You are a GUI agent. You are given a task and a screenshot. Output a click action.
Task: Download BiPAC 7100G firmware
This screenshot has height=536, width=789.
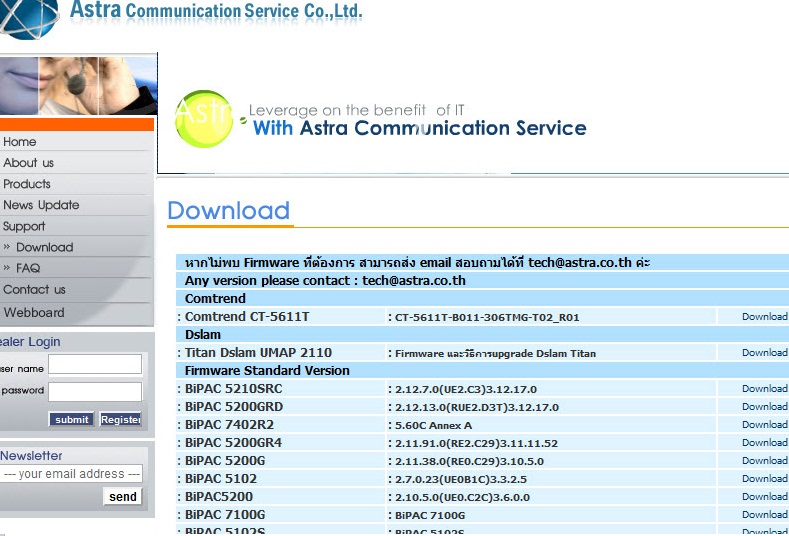click(x=764, y=515)
